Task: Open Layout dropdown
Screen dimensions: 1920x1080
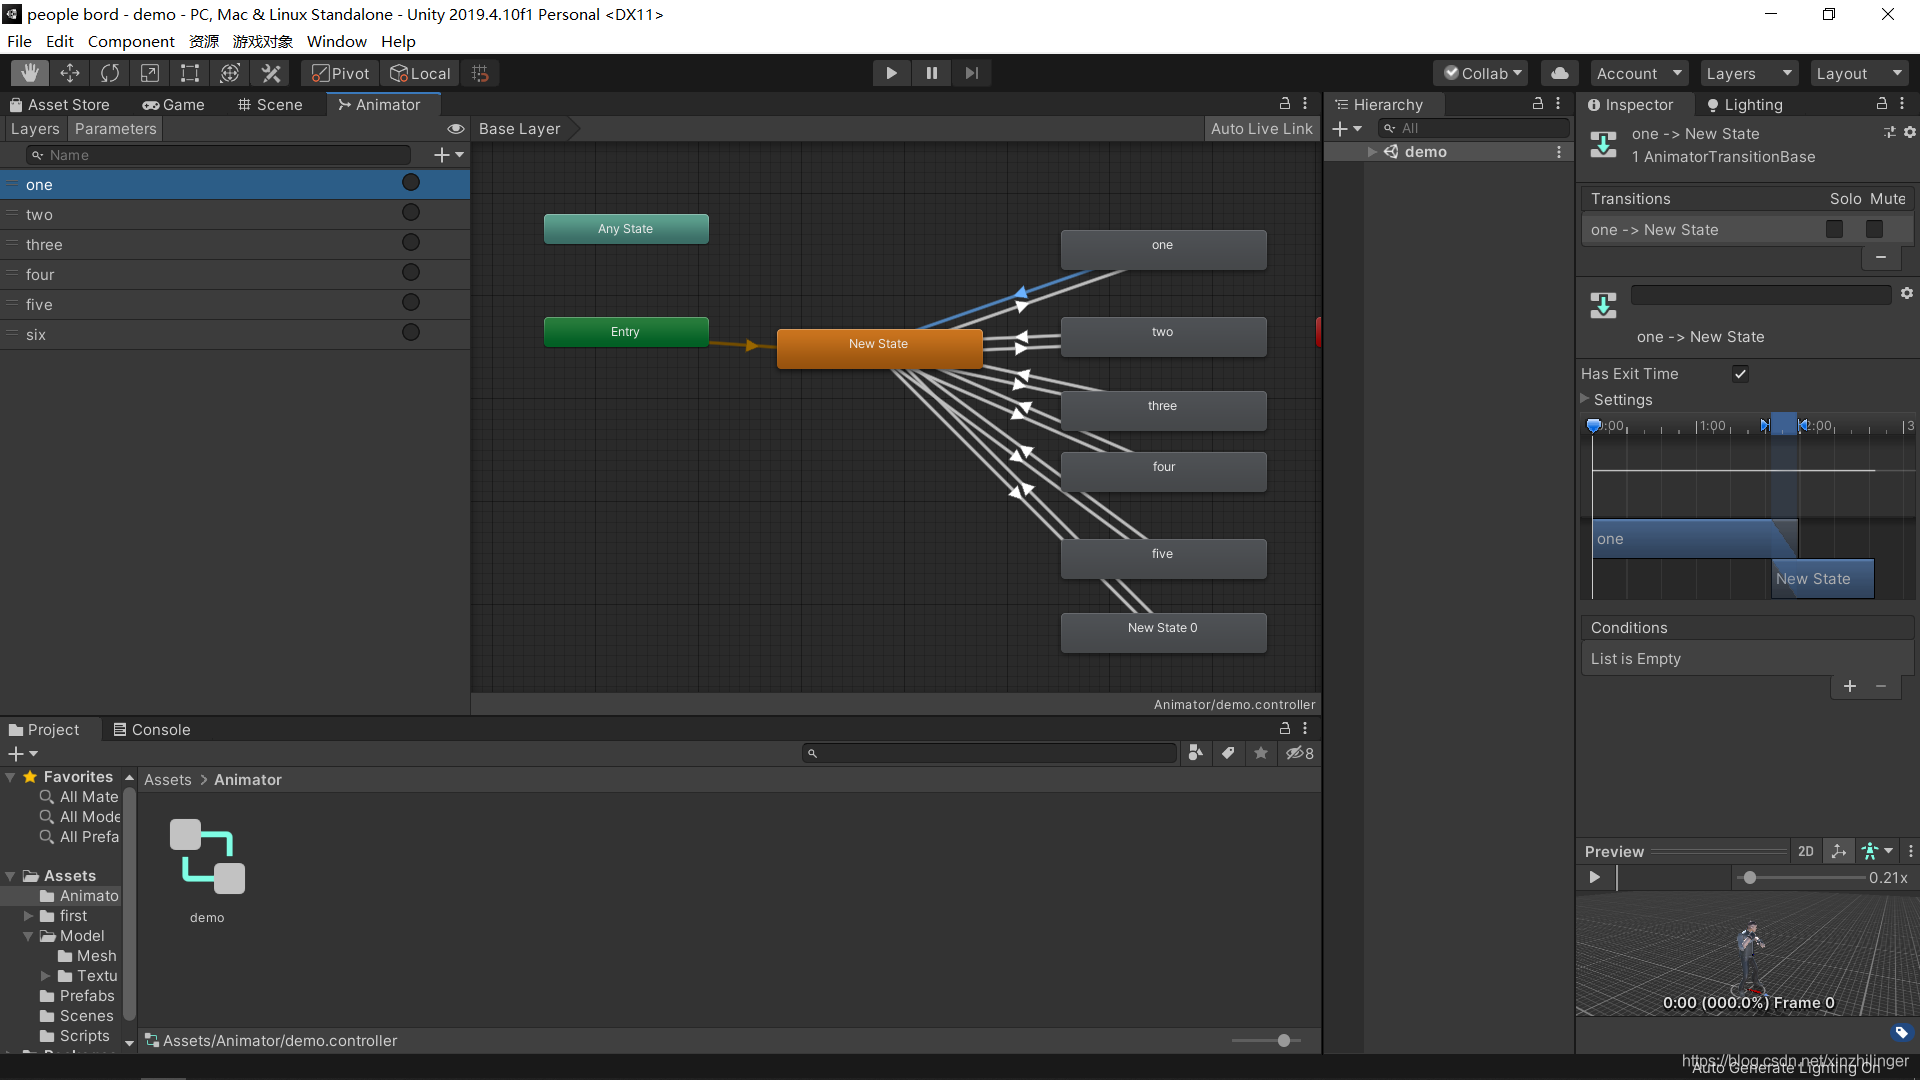Action: [x=1858, y=73]
